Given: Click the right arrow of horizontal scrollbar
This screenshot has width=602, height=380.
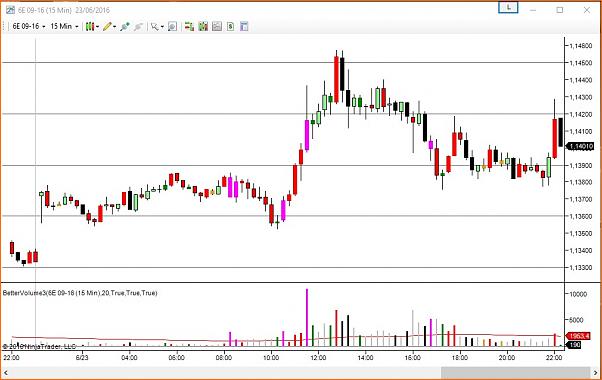Looking at the screenshot, I should click(x=596, y=372).
